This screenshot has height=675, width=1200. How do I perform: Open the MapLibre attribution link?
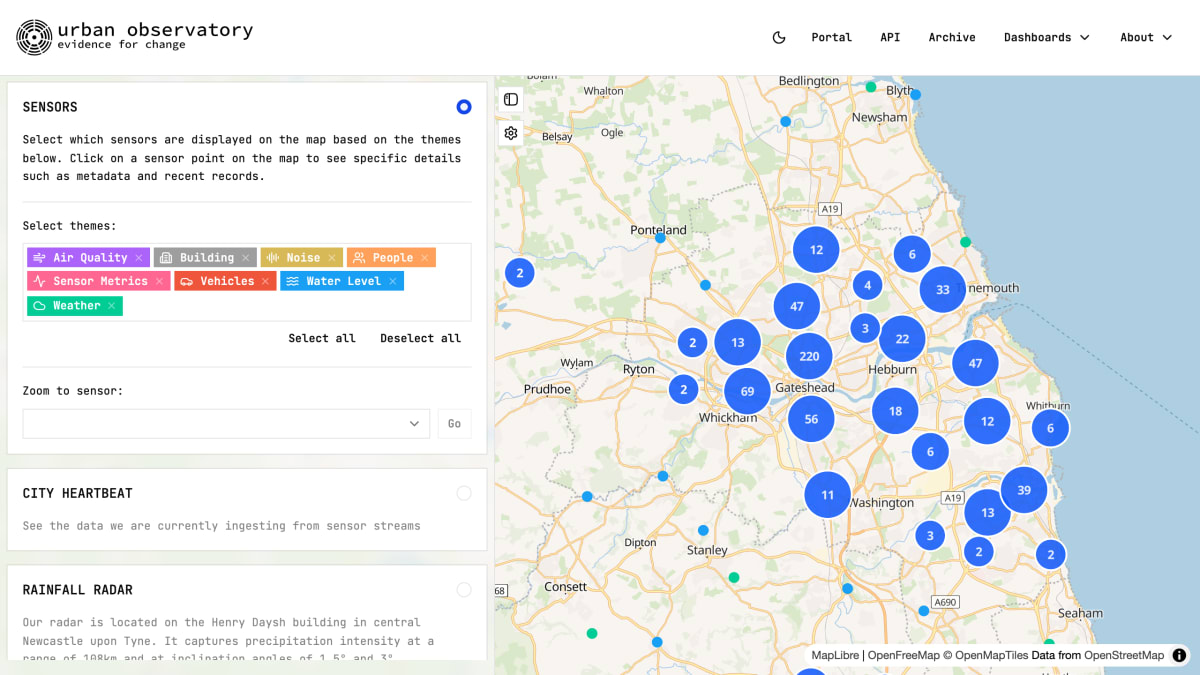tap(835, 656)
